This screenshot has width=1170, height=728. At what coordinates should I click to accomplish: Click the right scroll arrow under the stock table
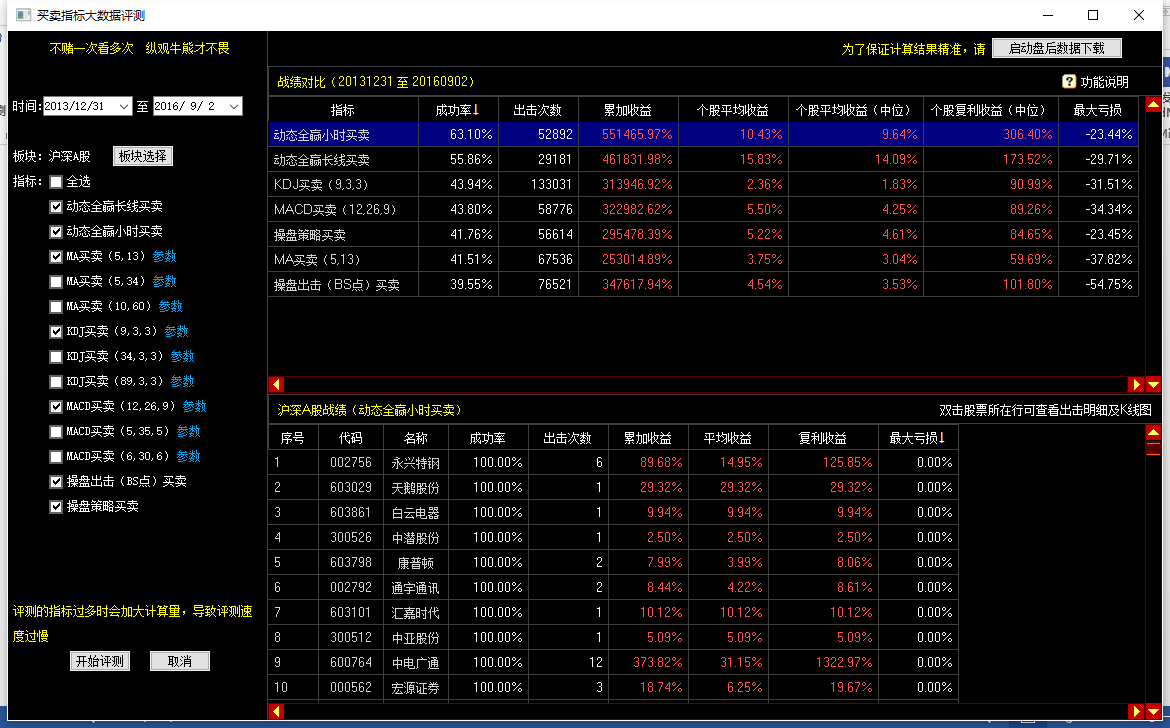coord(1136,711)
